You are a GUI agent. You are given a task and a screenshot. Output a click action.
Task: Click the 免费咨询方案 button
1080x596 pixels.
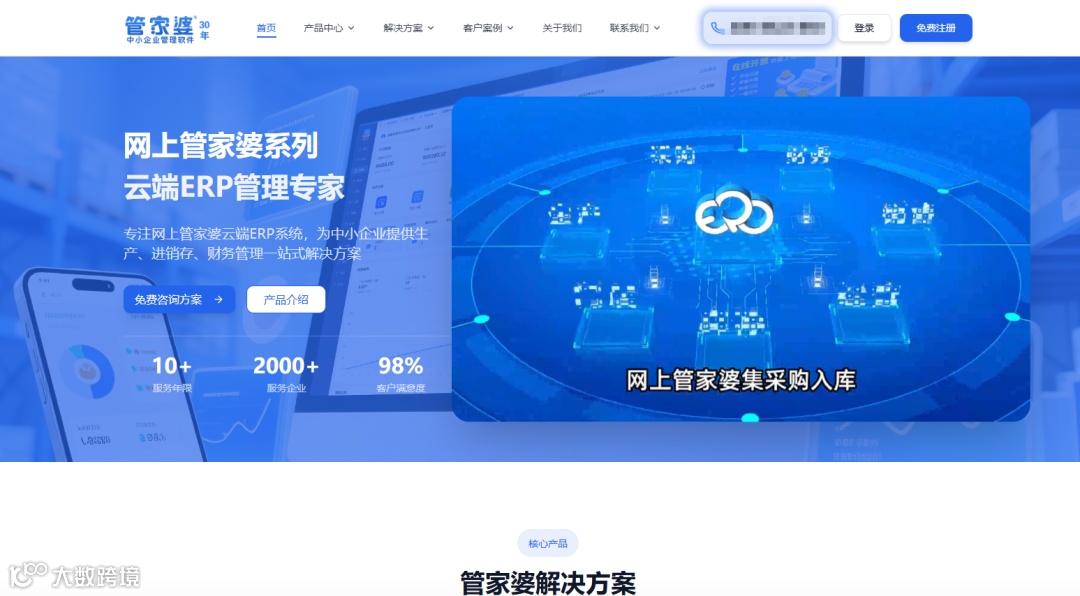click(179, 300)
